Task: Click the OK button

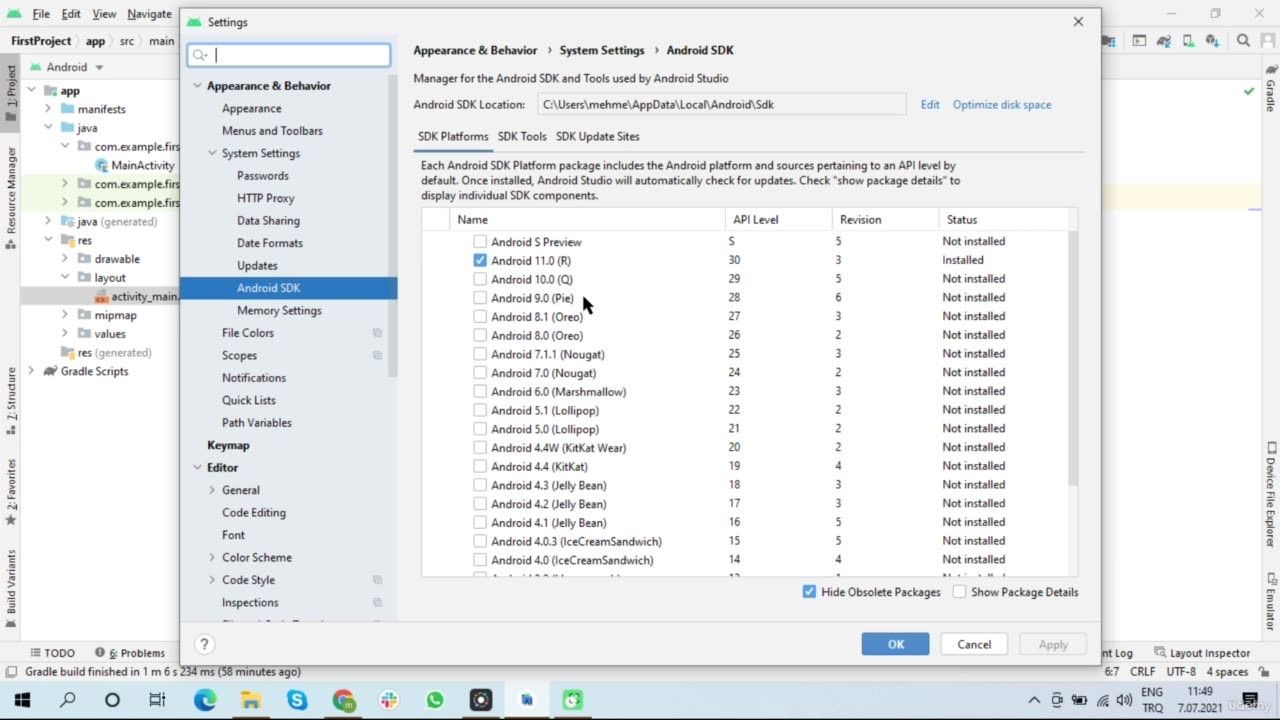Action: tap(895, 645)
